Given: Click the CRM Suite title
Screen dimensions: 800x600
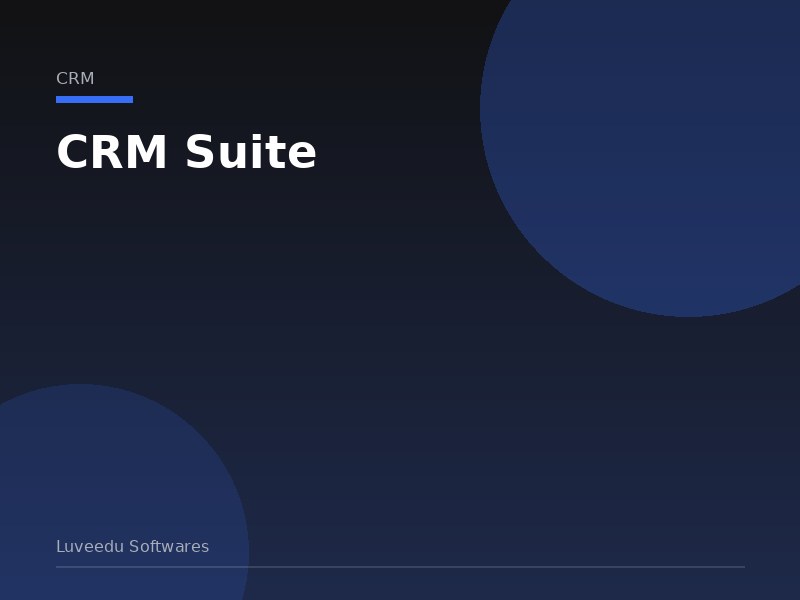Looking at the screenshot, I should 186,152.
